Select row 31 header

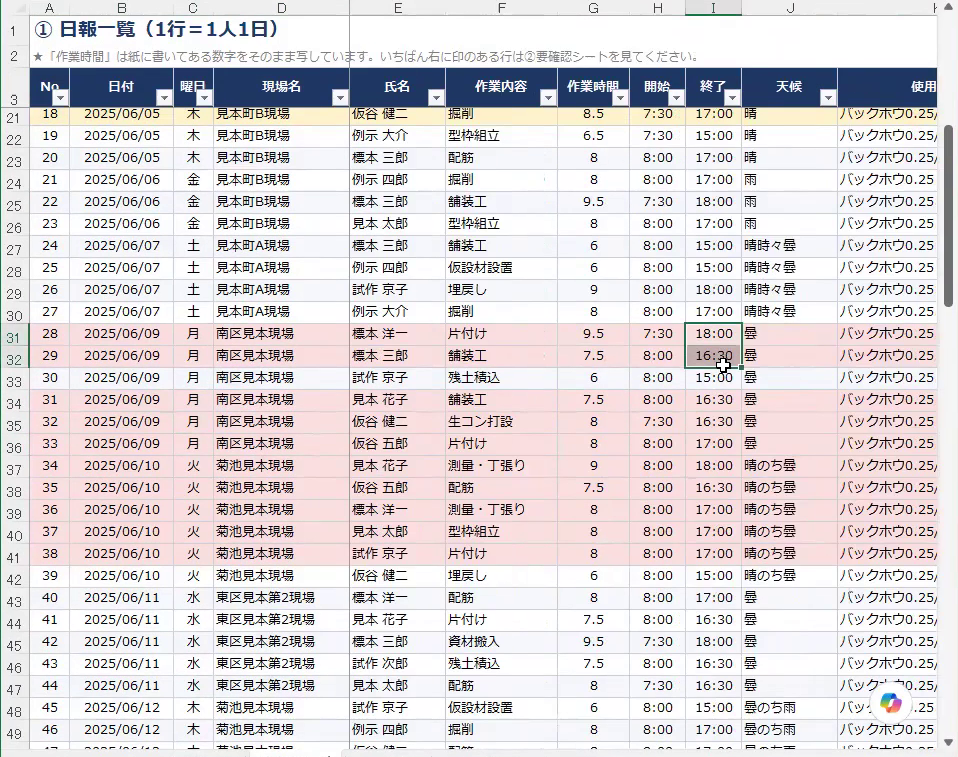tap(14, 337)
